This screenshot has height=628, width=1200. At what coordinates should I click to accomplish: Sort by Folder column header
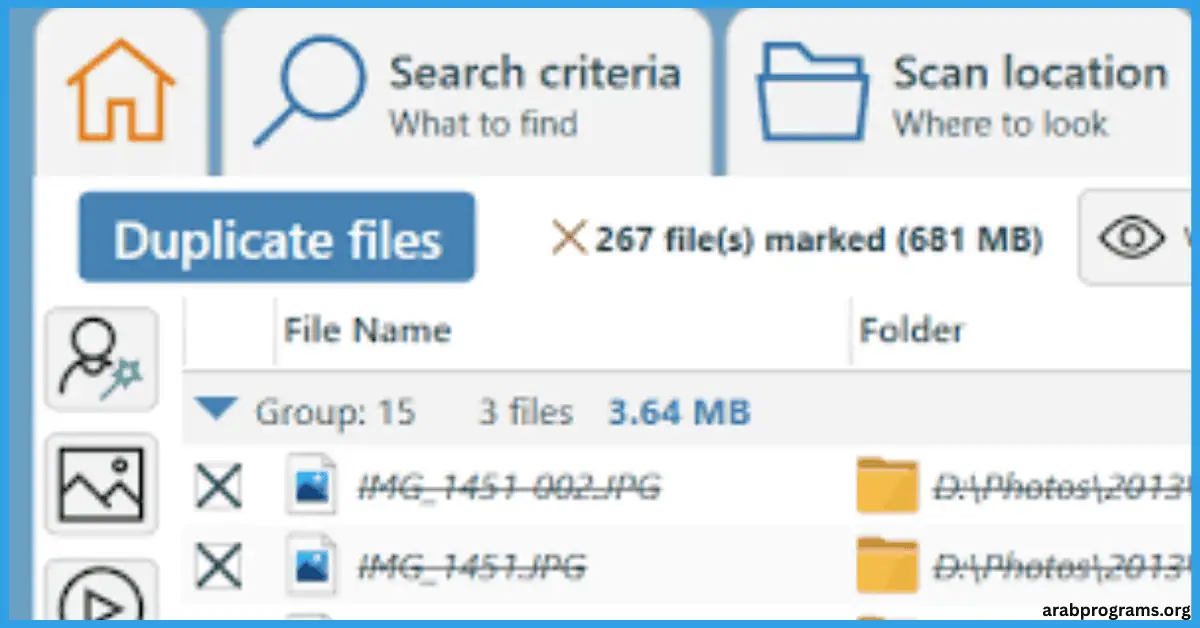(x=912, y=331)
